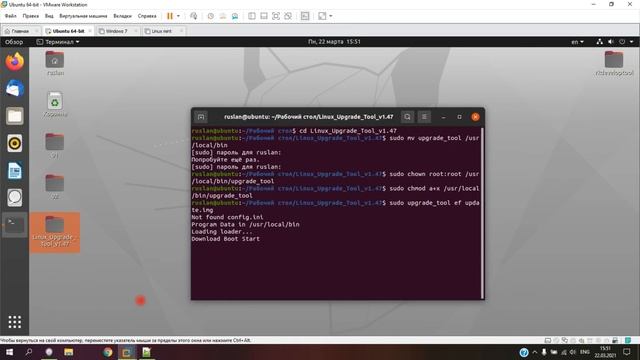Click the terminal vertical scrollbar
The image size is (640, 360).
482,213
